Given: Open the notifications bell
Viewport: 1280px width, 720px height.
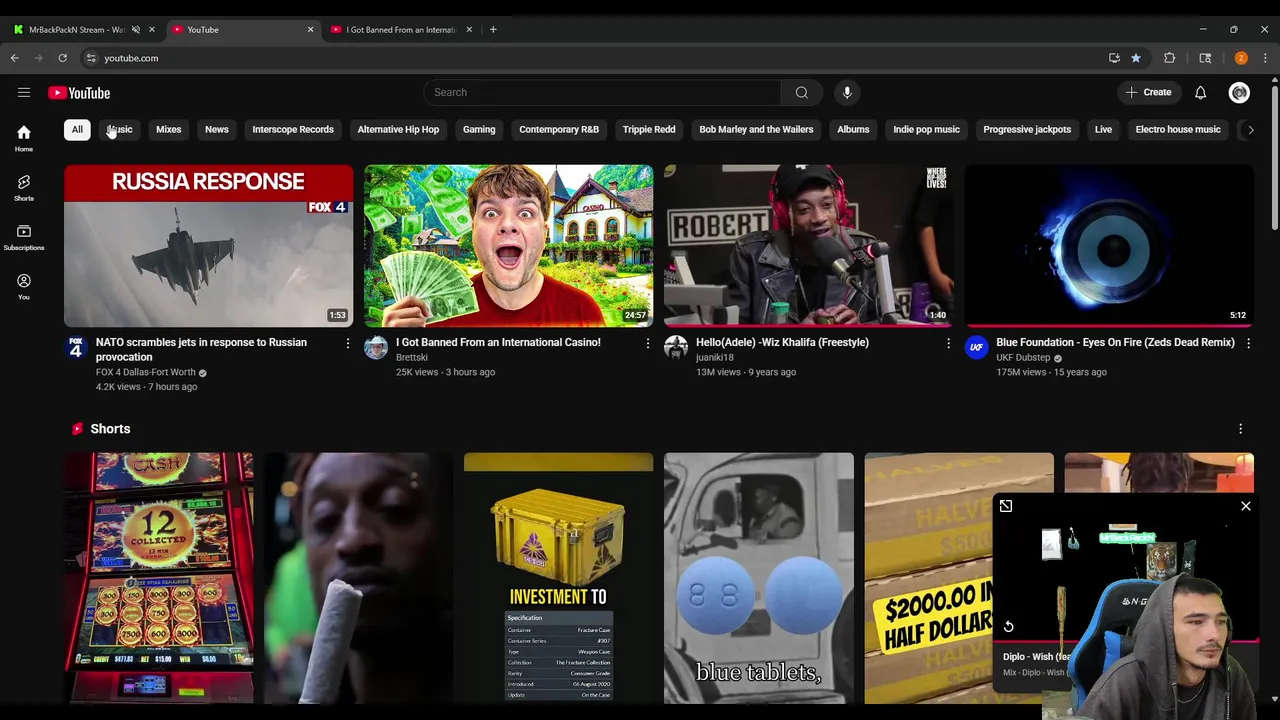Looking at the screenshot, I should (1200, 92).
